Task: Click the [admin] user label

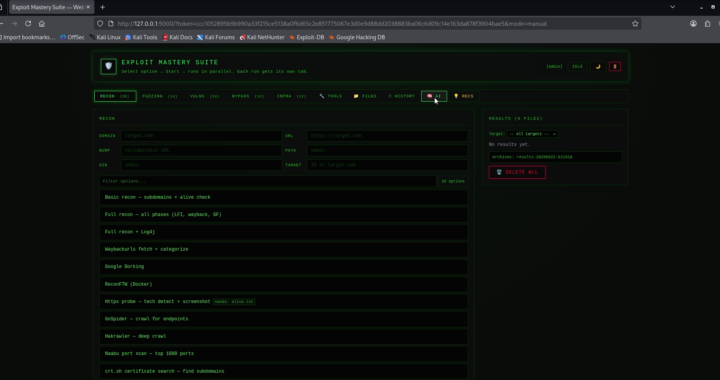Action: pyautogui.click(x=554, y=67)
